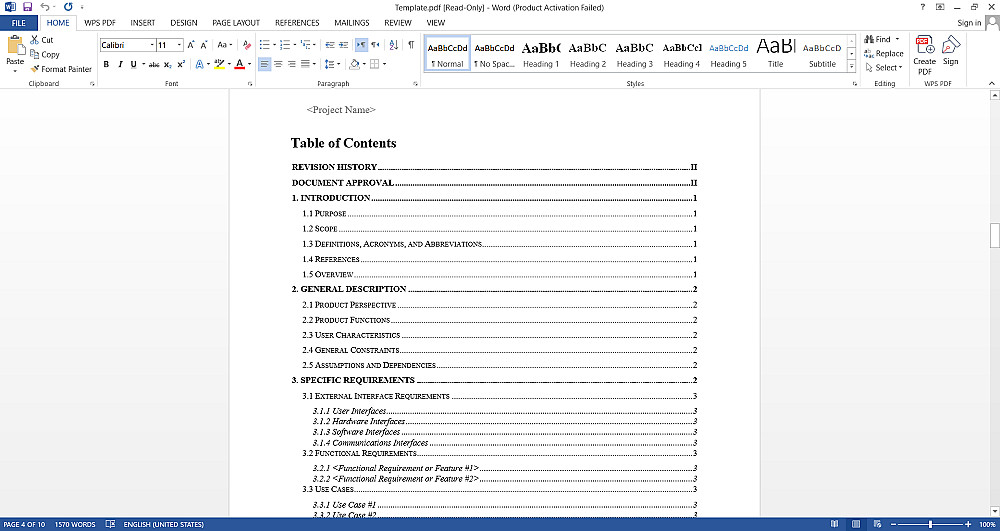Viewport: 1000px width, 531px height.
Task: Increase paragraph indent
Action: click(x=344, y=45)
